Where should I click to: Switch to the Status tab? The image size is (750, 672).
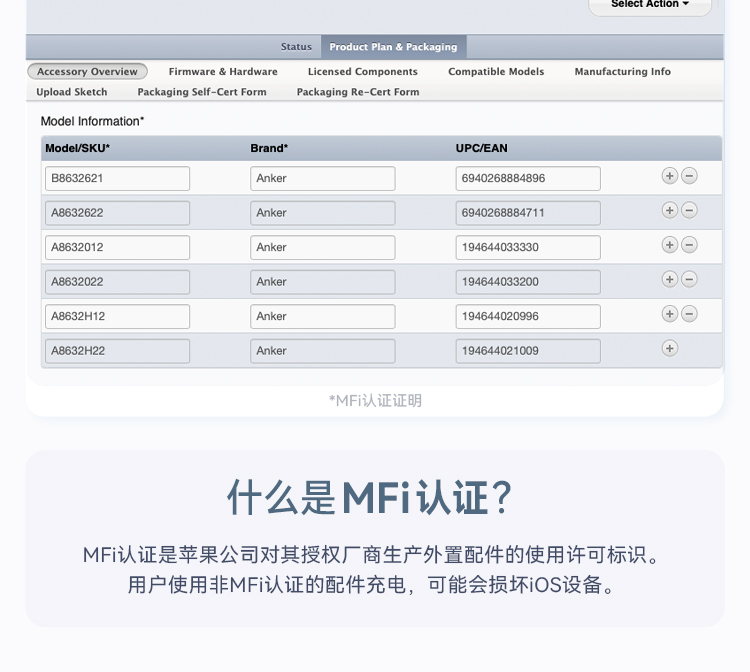[x=296, y=47]
